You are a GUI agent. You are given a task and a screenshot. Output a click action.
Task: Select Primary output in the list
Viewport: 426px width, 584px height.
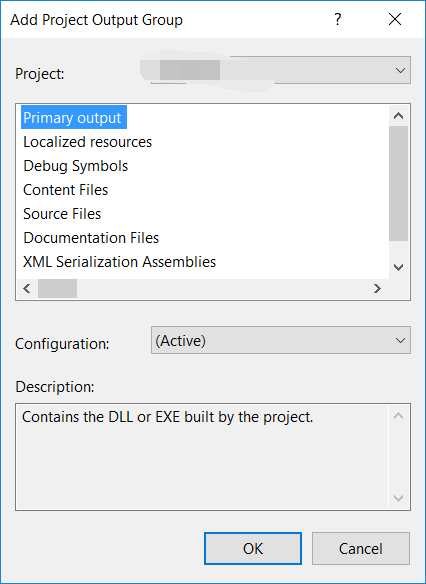tap(74, 118)
